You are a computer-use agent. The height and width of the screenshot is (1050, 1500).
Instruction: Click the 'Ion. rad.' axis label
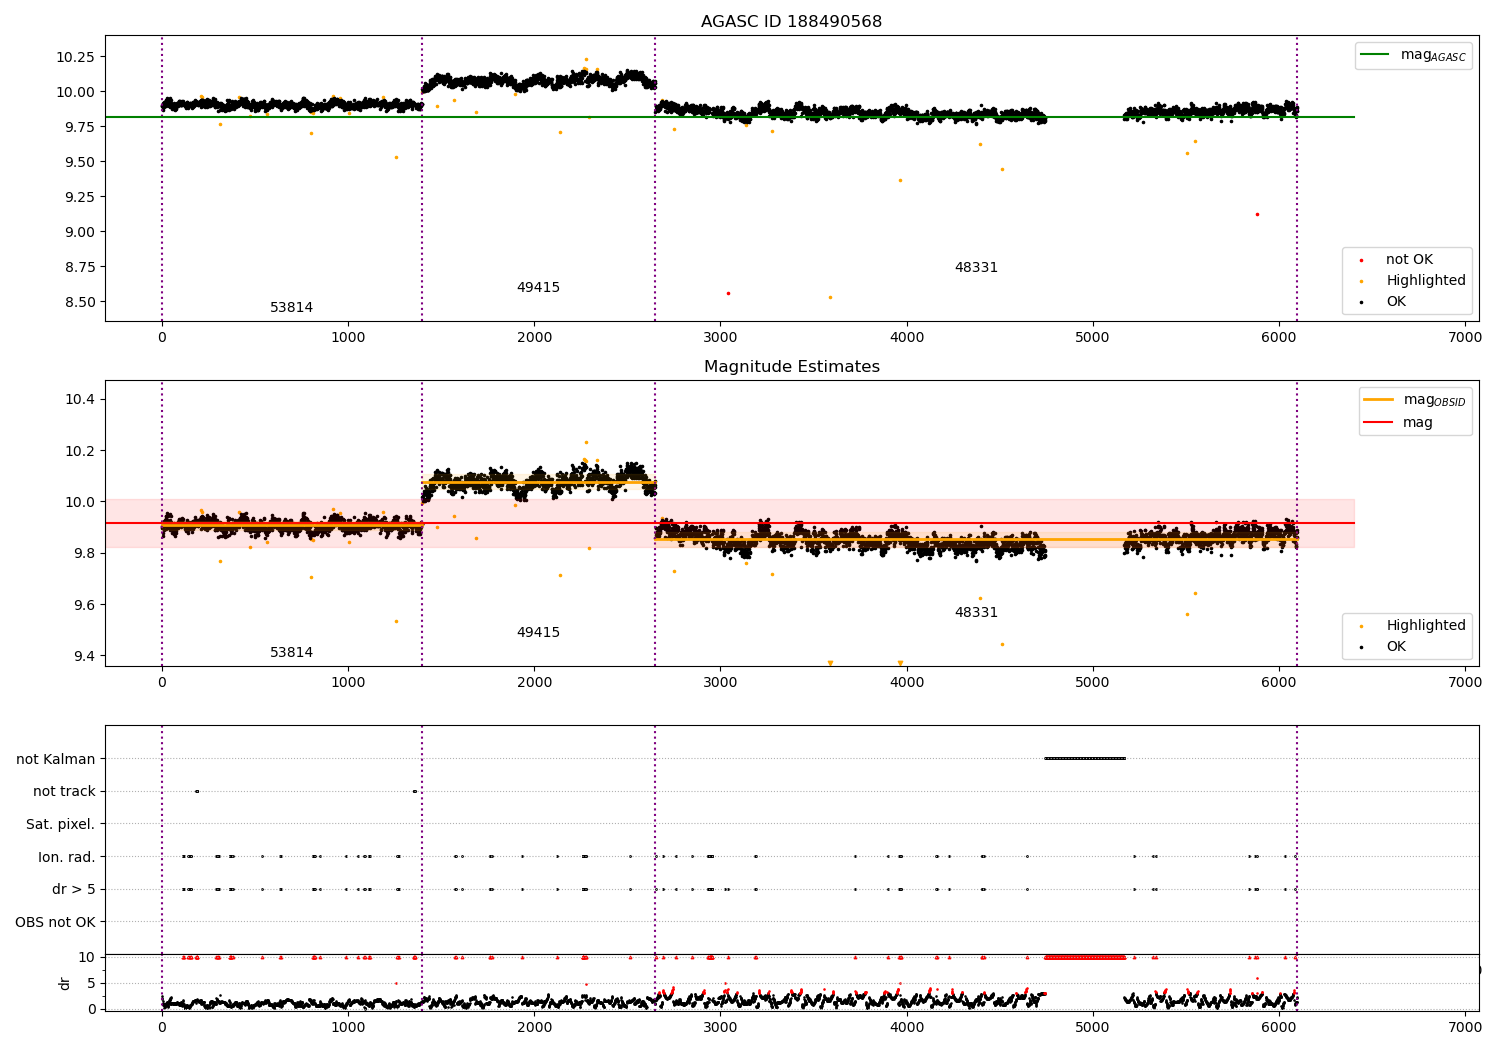(67, 857)
